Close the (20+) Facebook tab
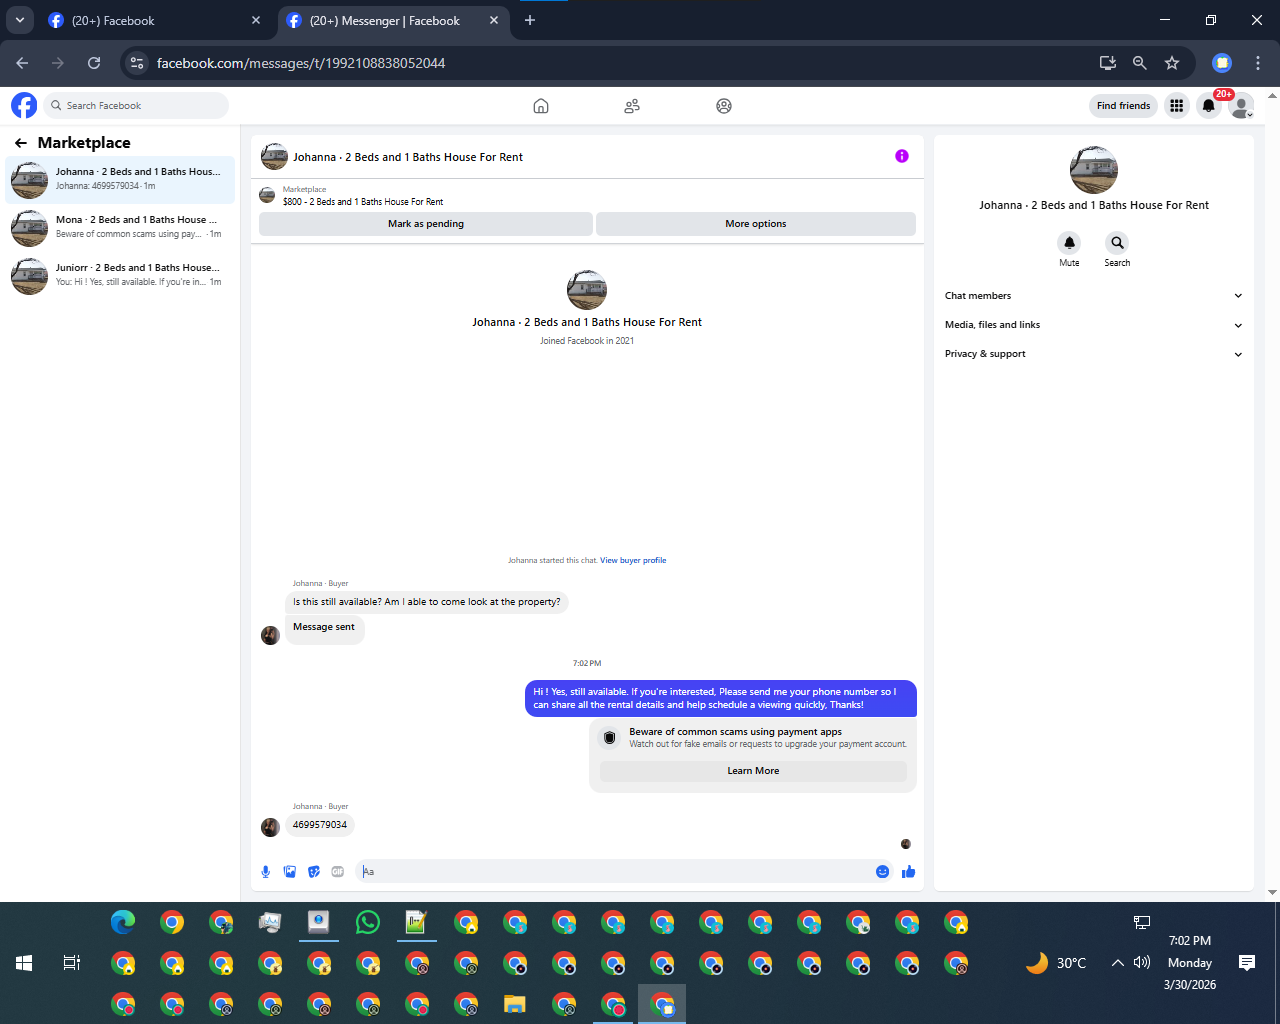This screenshot has height=1024, width=1280. click(256, 20)
